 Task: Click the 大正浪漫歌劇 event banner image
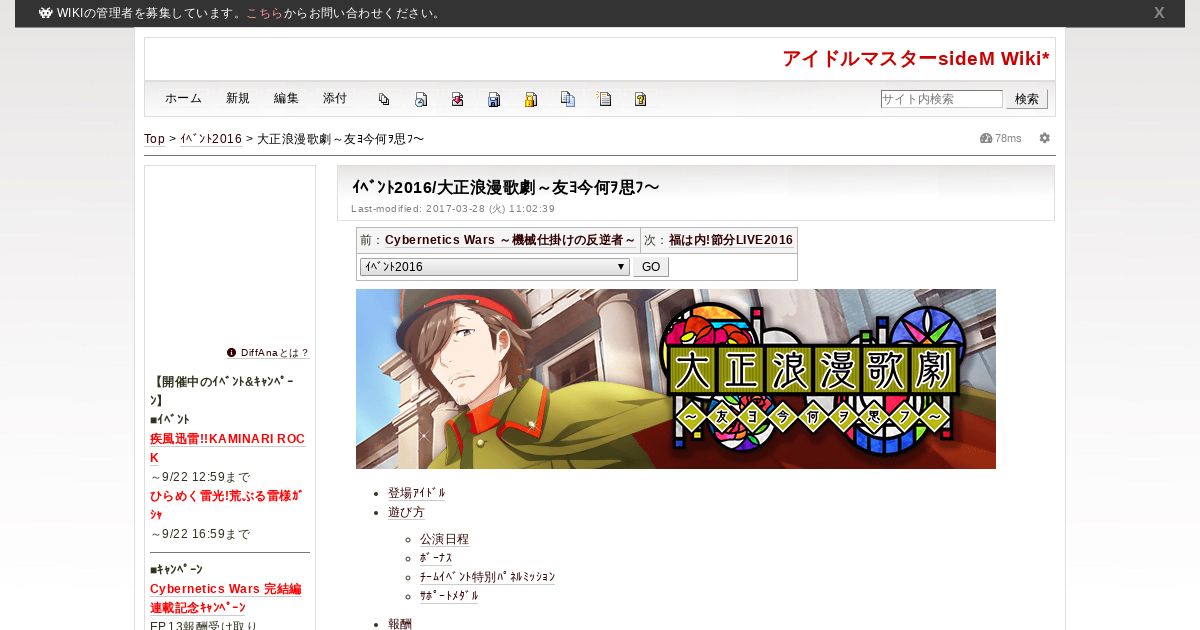pos(676,379)
